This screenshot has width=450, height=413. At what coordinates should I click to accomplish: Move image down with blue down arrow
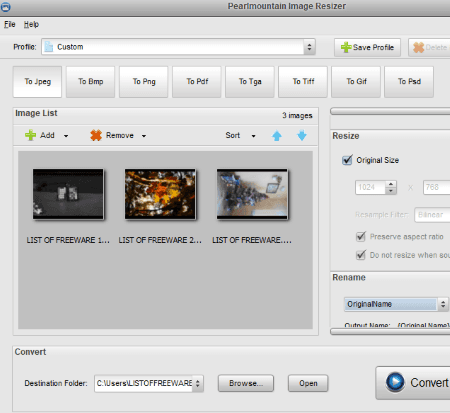(302, 135)
